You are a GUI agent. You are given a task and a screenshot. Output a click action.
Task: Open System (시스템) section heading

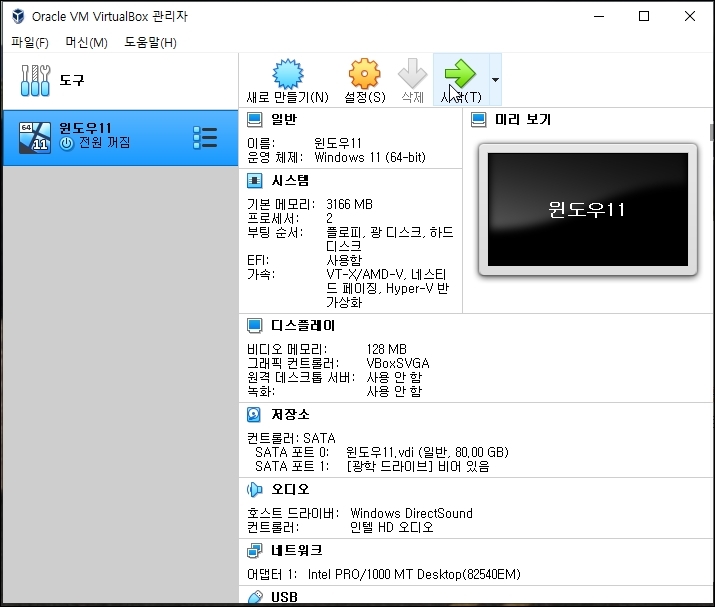[290, 181]
